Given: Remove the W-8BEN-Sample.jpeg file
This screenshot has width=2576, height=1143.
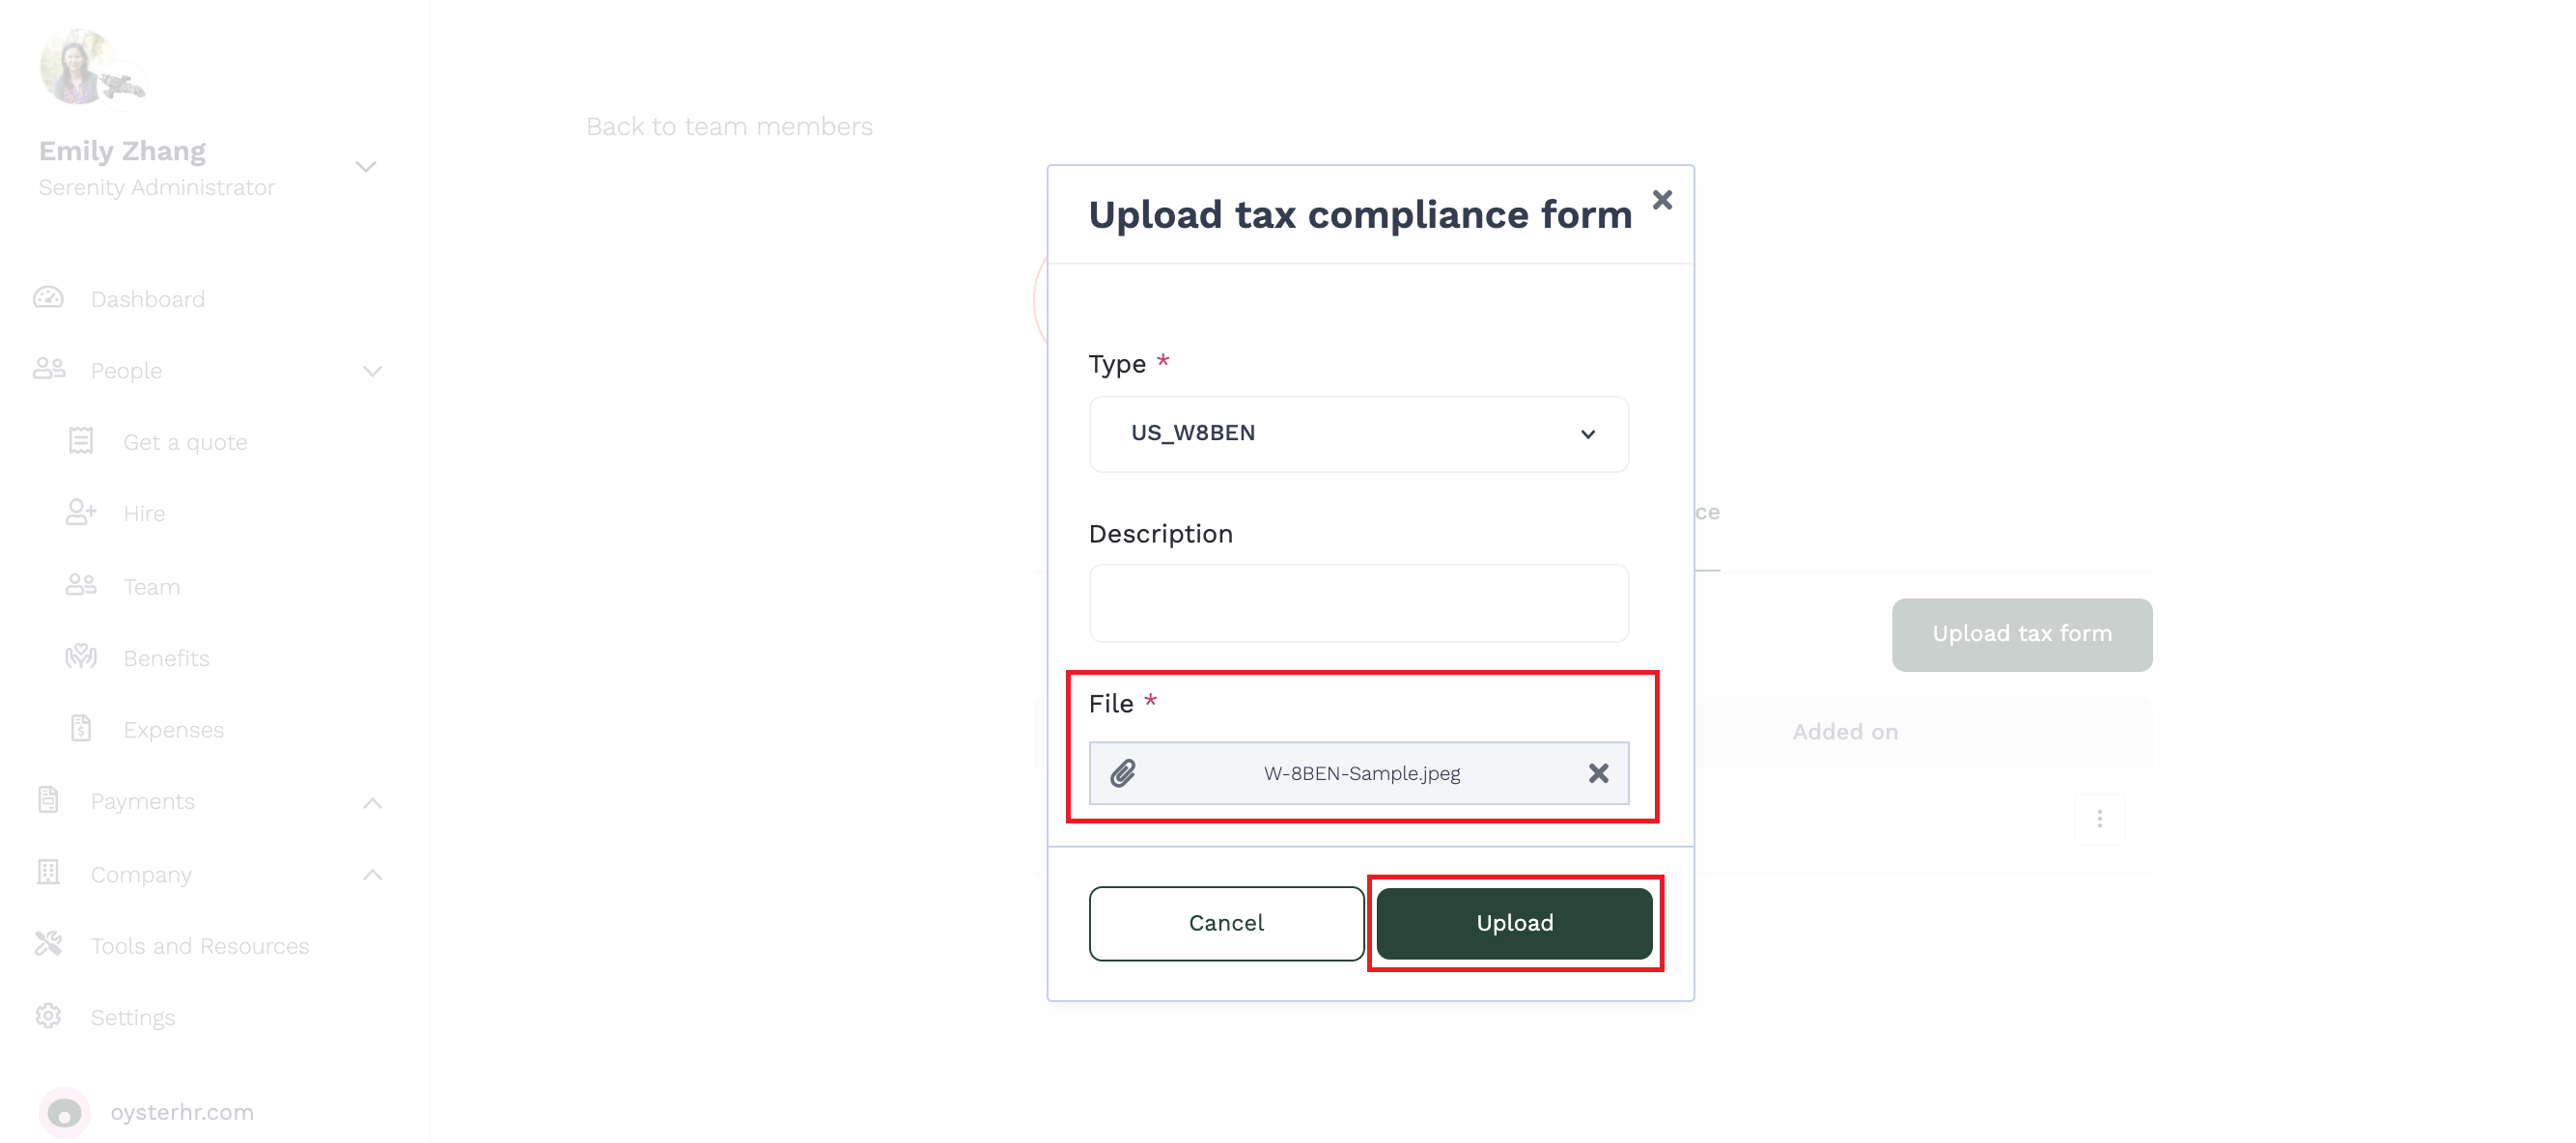Looking at the screenshot, I should tap(1598, 773).
